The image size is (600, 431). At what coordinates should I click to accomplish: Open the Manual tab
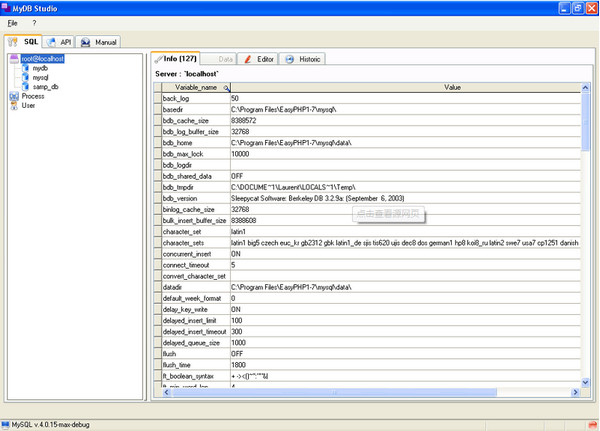pos(99,42)
